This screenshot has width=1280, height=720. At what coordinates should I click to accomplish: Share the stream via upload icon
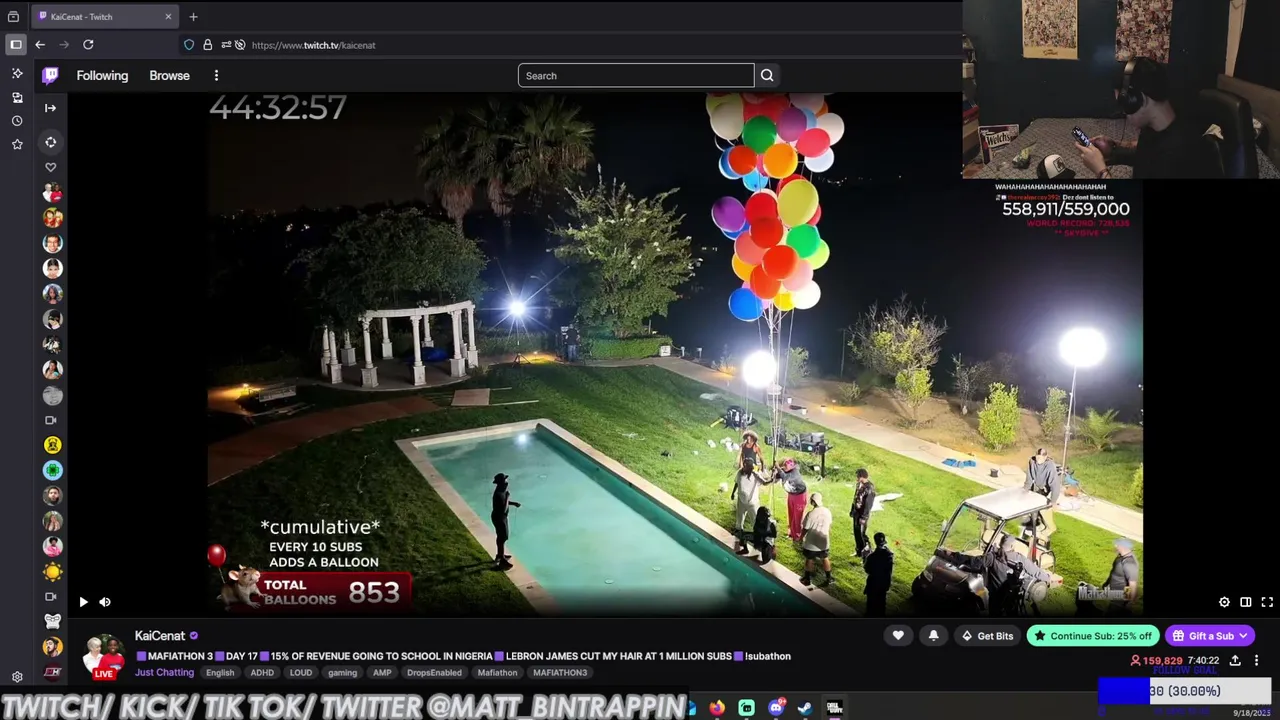coord(1235,660)
